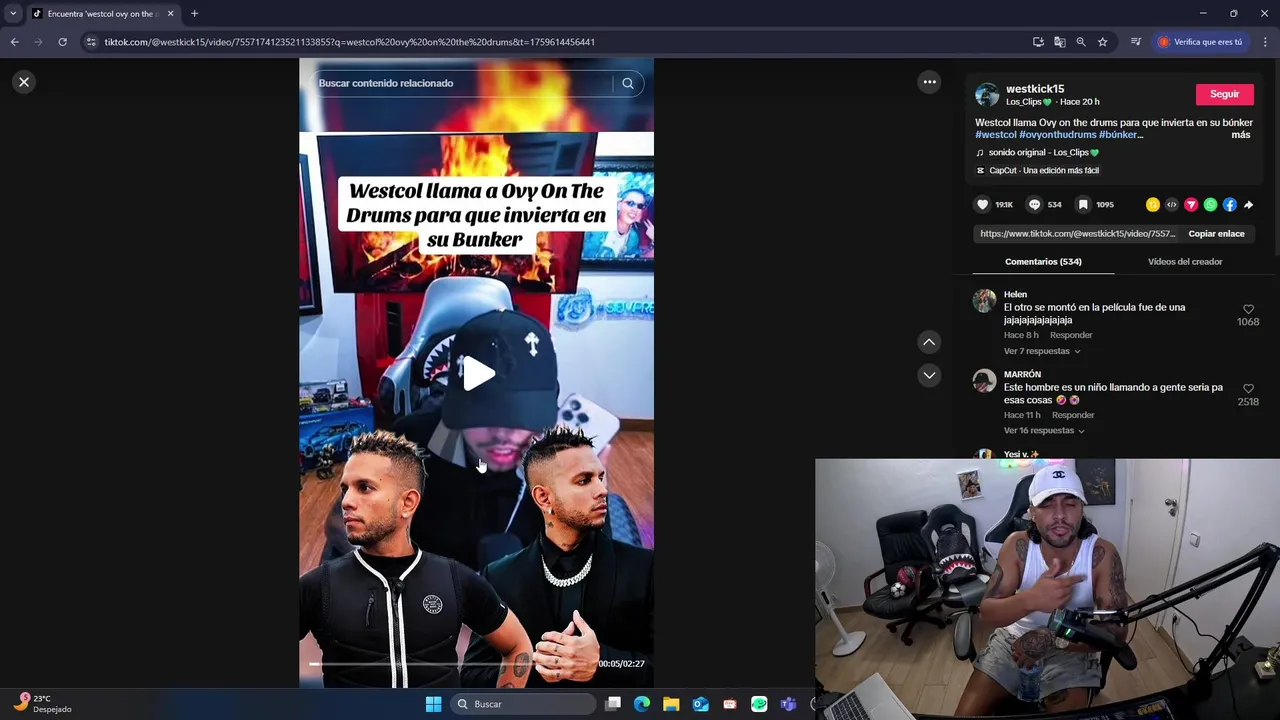1280x720 pixels.
Task: Open Microsoft Teams from taskbar
Action: point(788,704)
